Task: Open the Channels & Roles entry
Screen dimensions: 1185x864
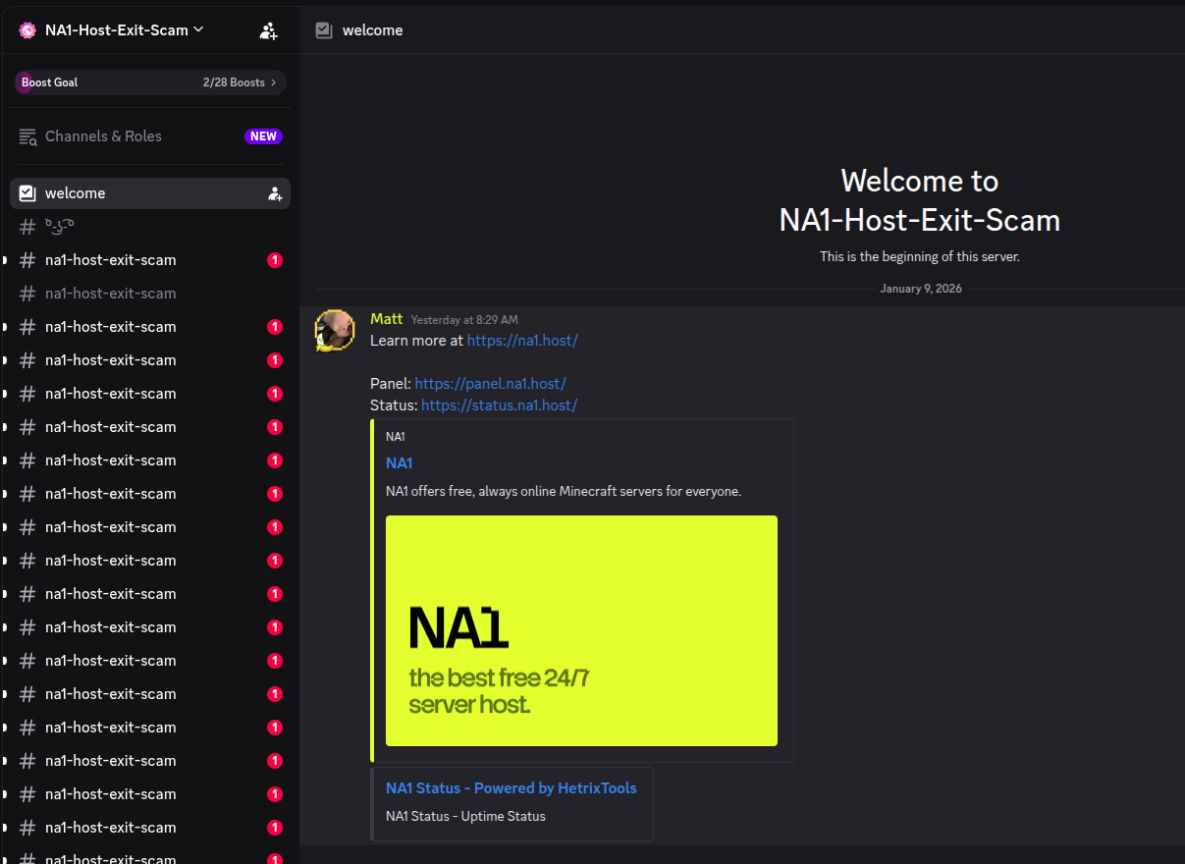Action: click(103, 137)
